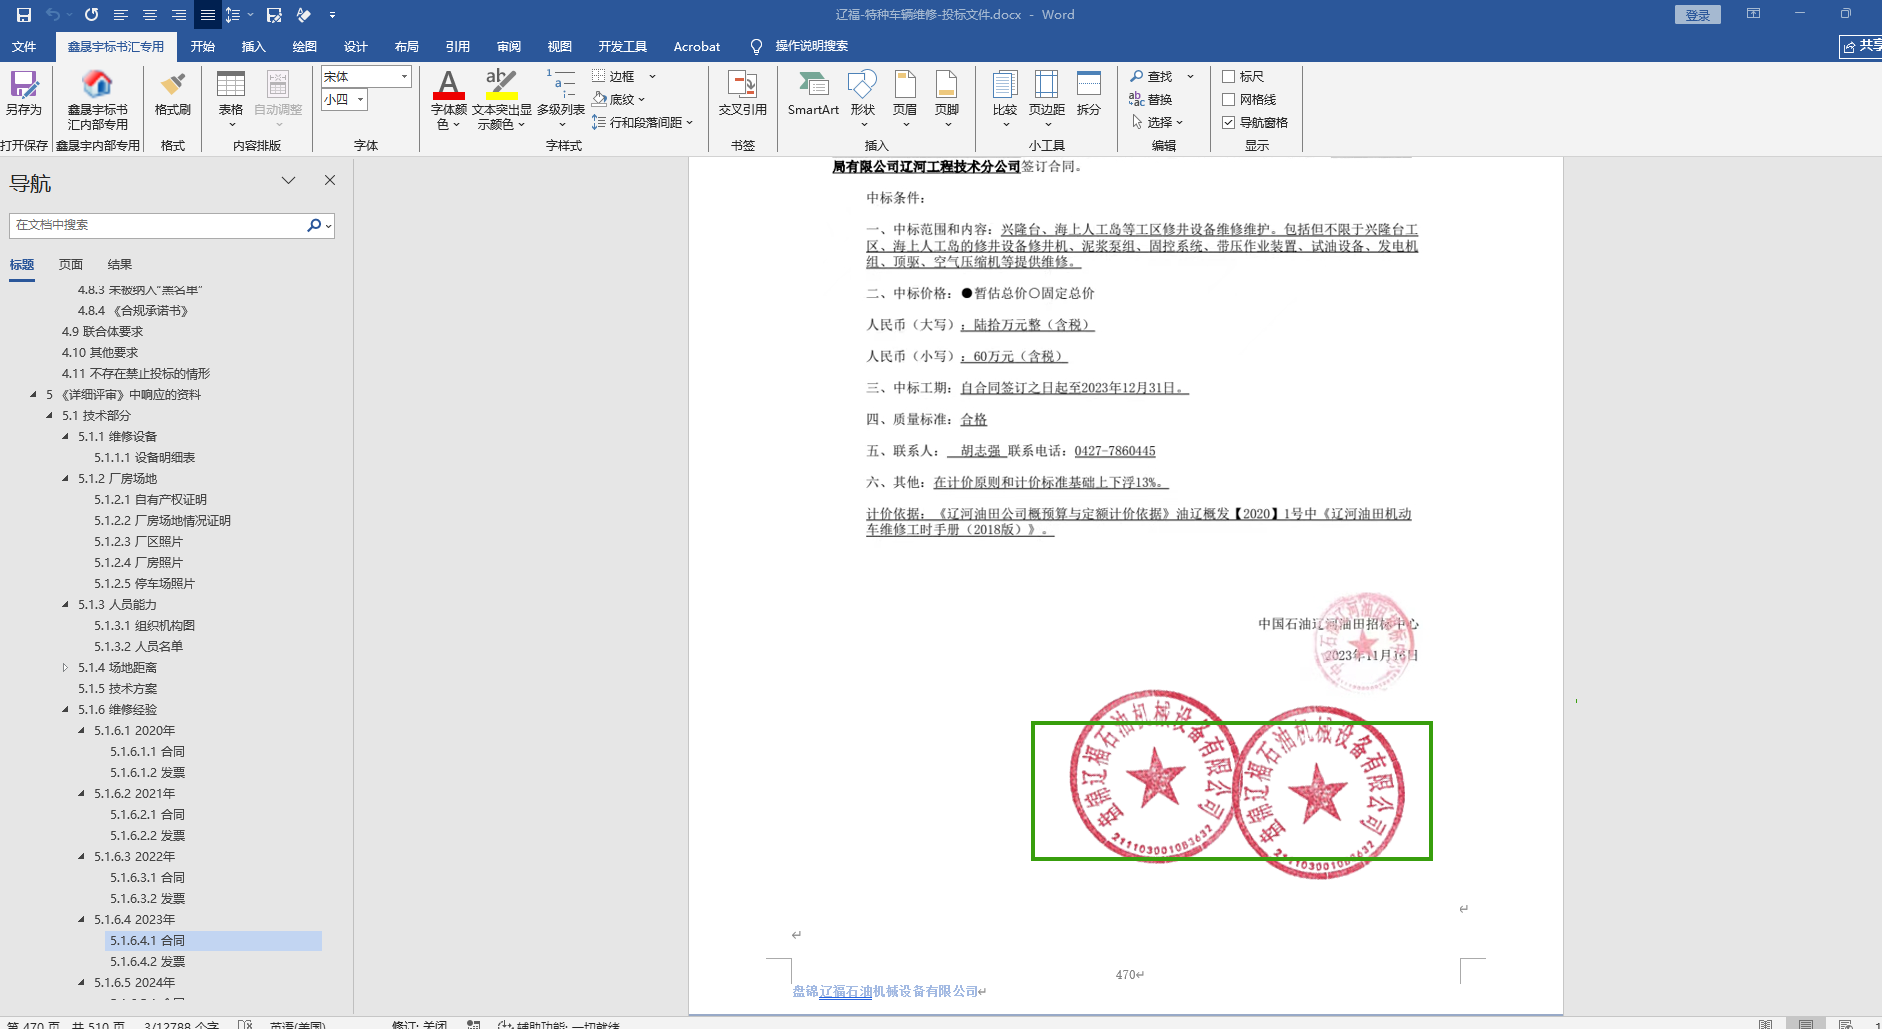Open the 页眉 header menu
The image size is (1882, 1029).
905,99
